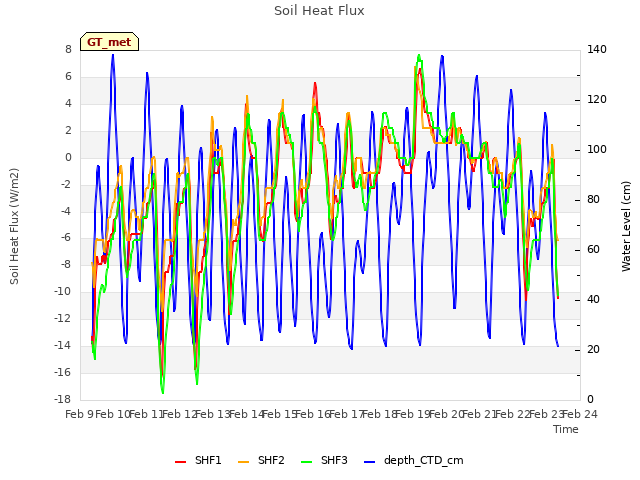Click the Feb 9 x-axis tick label
The image size is (640, 480).
pos(79,414)
